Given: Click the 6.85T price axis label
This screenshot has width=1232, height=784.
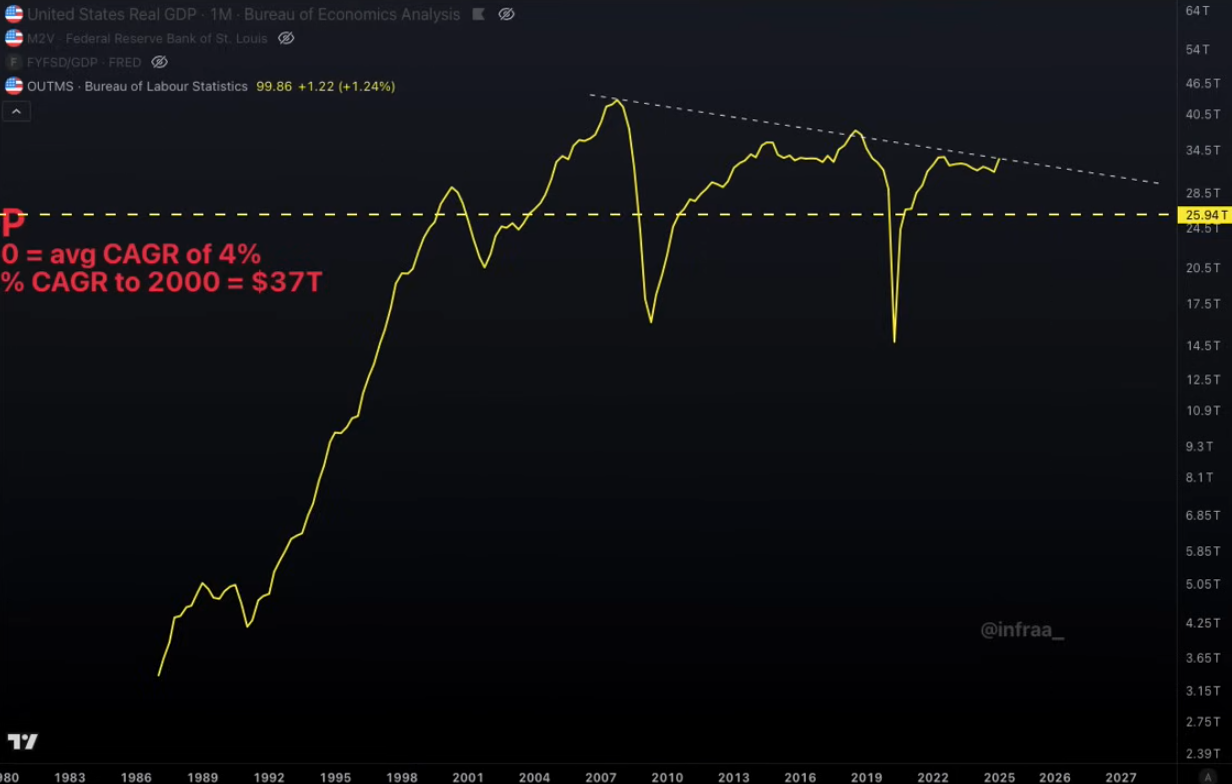Looking at the screenshot, I should click(1201, 515).
